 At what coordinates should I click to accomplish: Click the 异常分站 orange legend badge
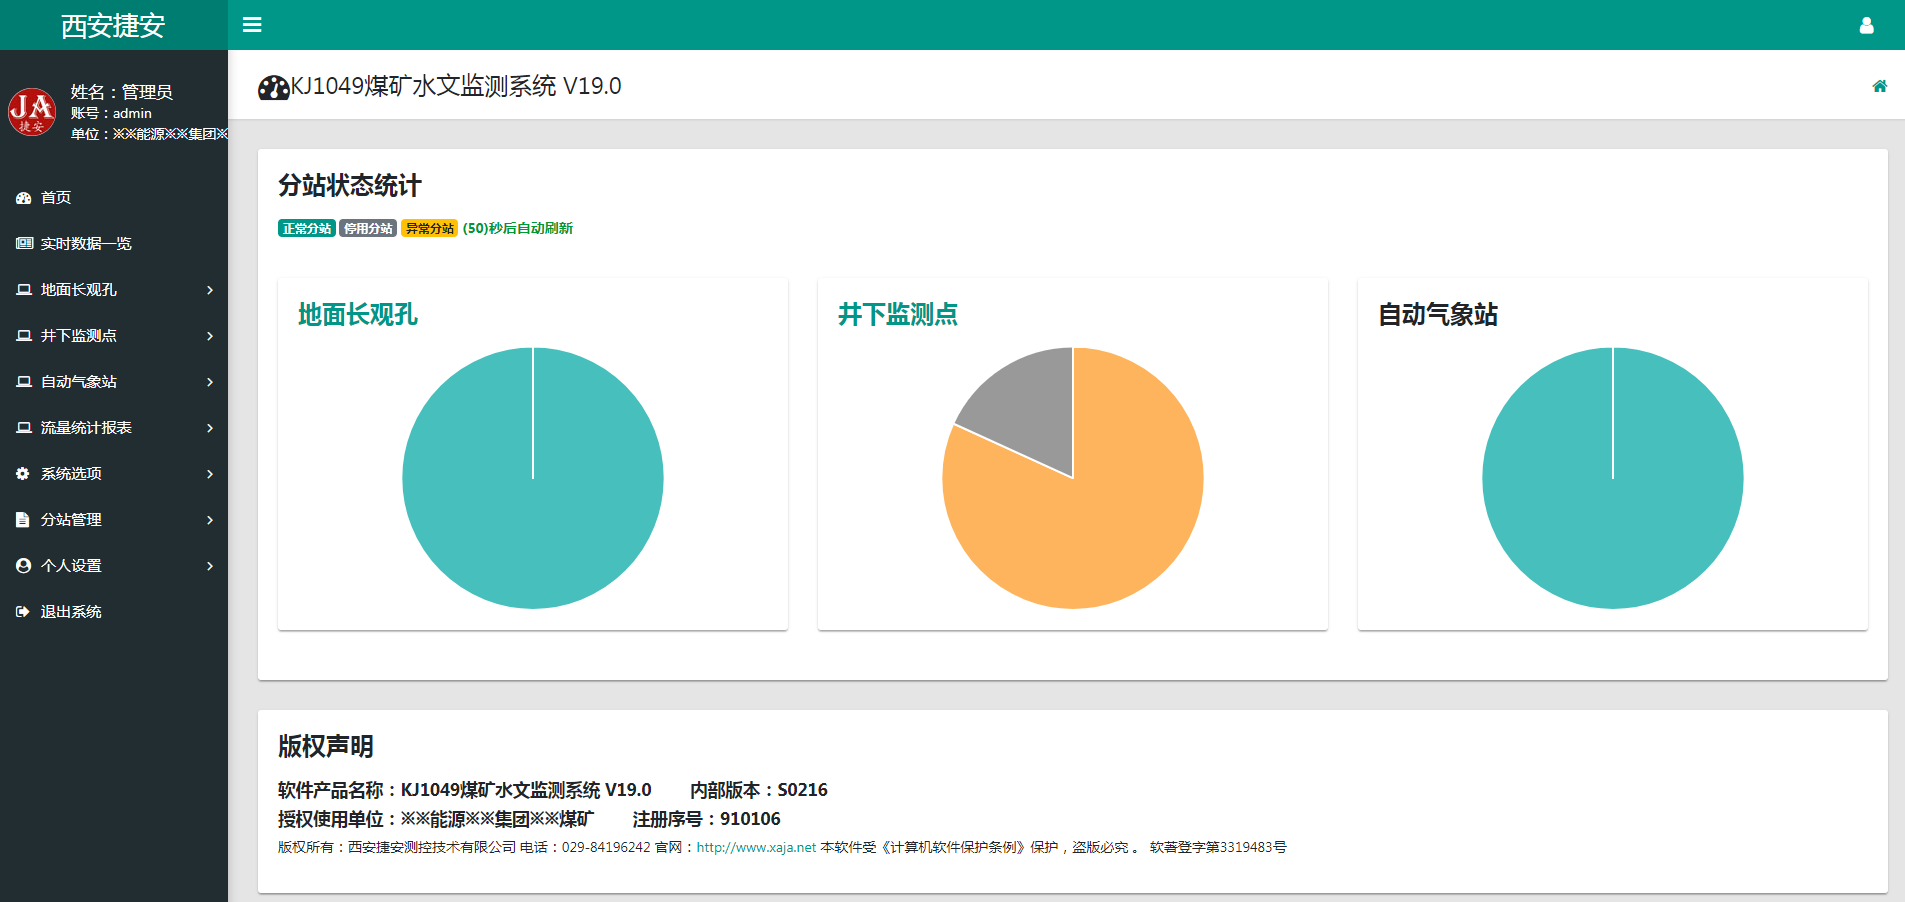430,228
